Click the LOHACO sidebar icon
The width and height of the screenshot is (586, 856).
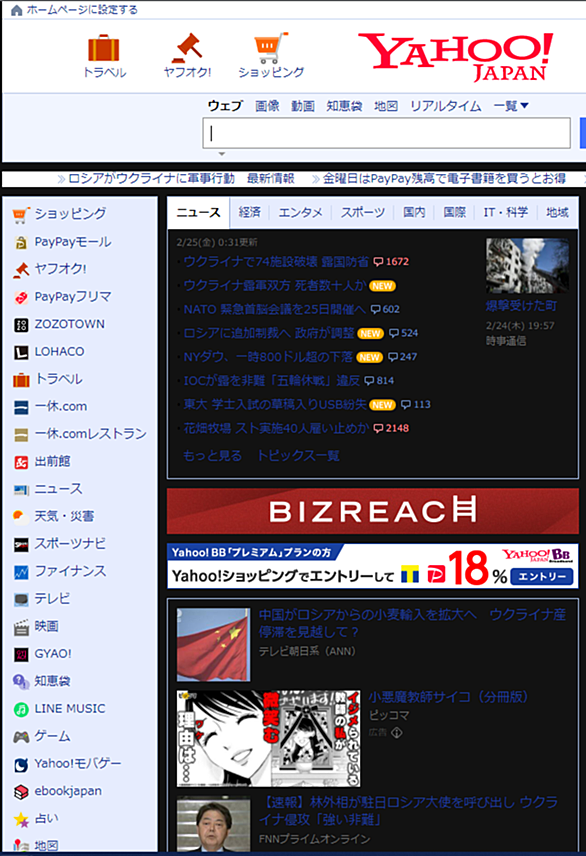tap(21, 352)
